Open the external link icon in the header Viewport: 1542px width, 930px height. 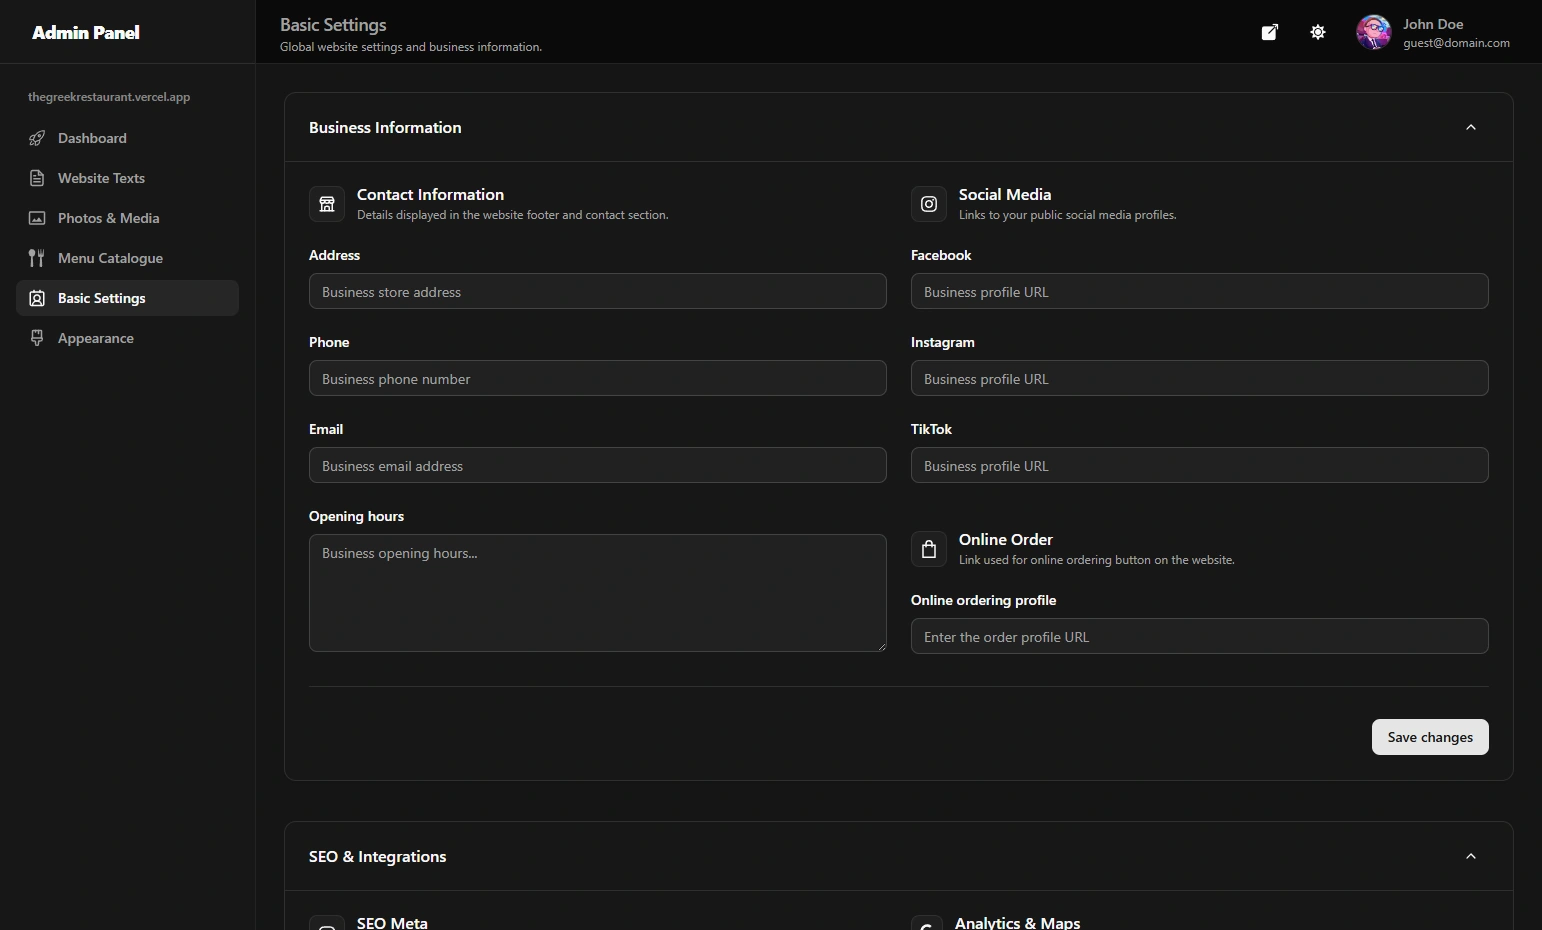pos(1269,32)
